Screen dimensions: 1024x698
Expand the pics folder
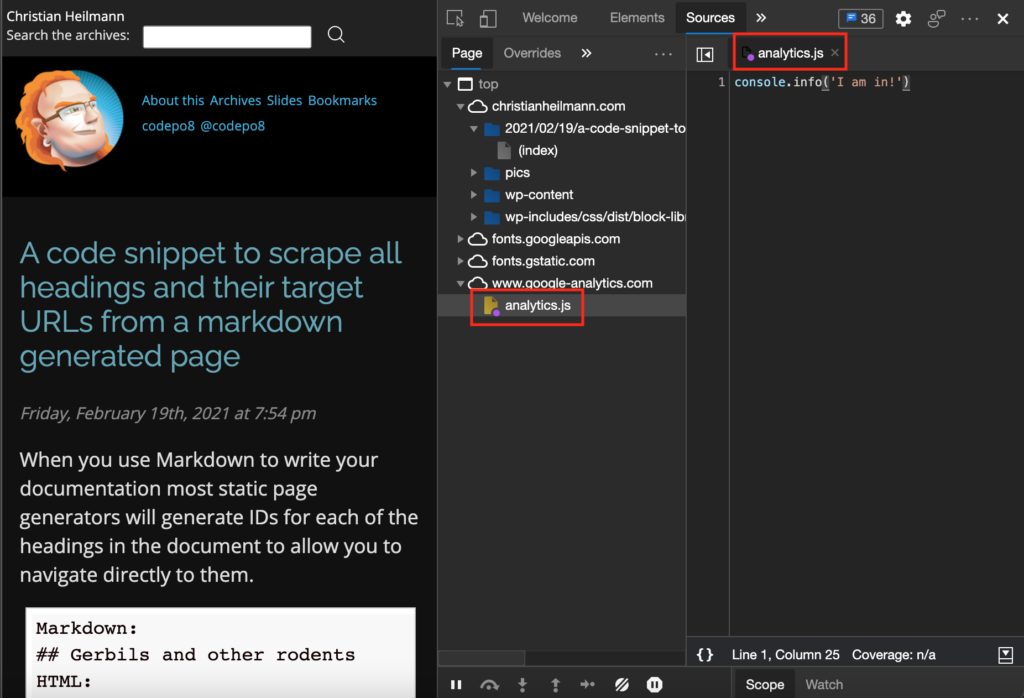point(474,173)
